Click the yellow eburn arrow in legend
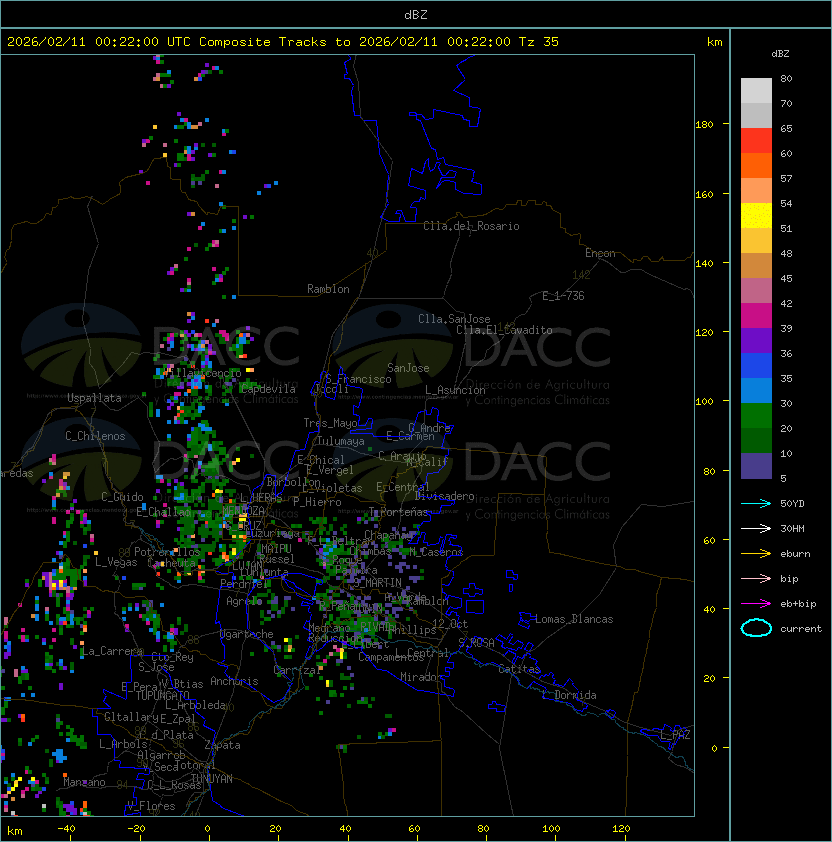The width and height of the screenshot is (832, 842). (x=756, y=554)
